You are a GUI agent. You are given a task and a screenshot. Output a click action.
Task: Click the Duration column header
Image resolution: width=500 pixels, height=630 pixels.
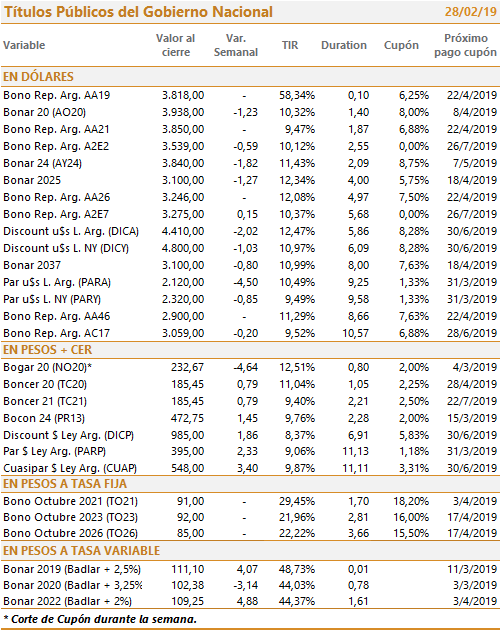pos(344,45)
